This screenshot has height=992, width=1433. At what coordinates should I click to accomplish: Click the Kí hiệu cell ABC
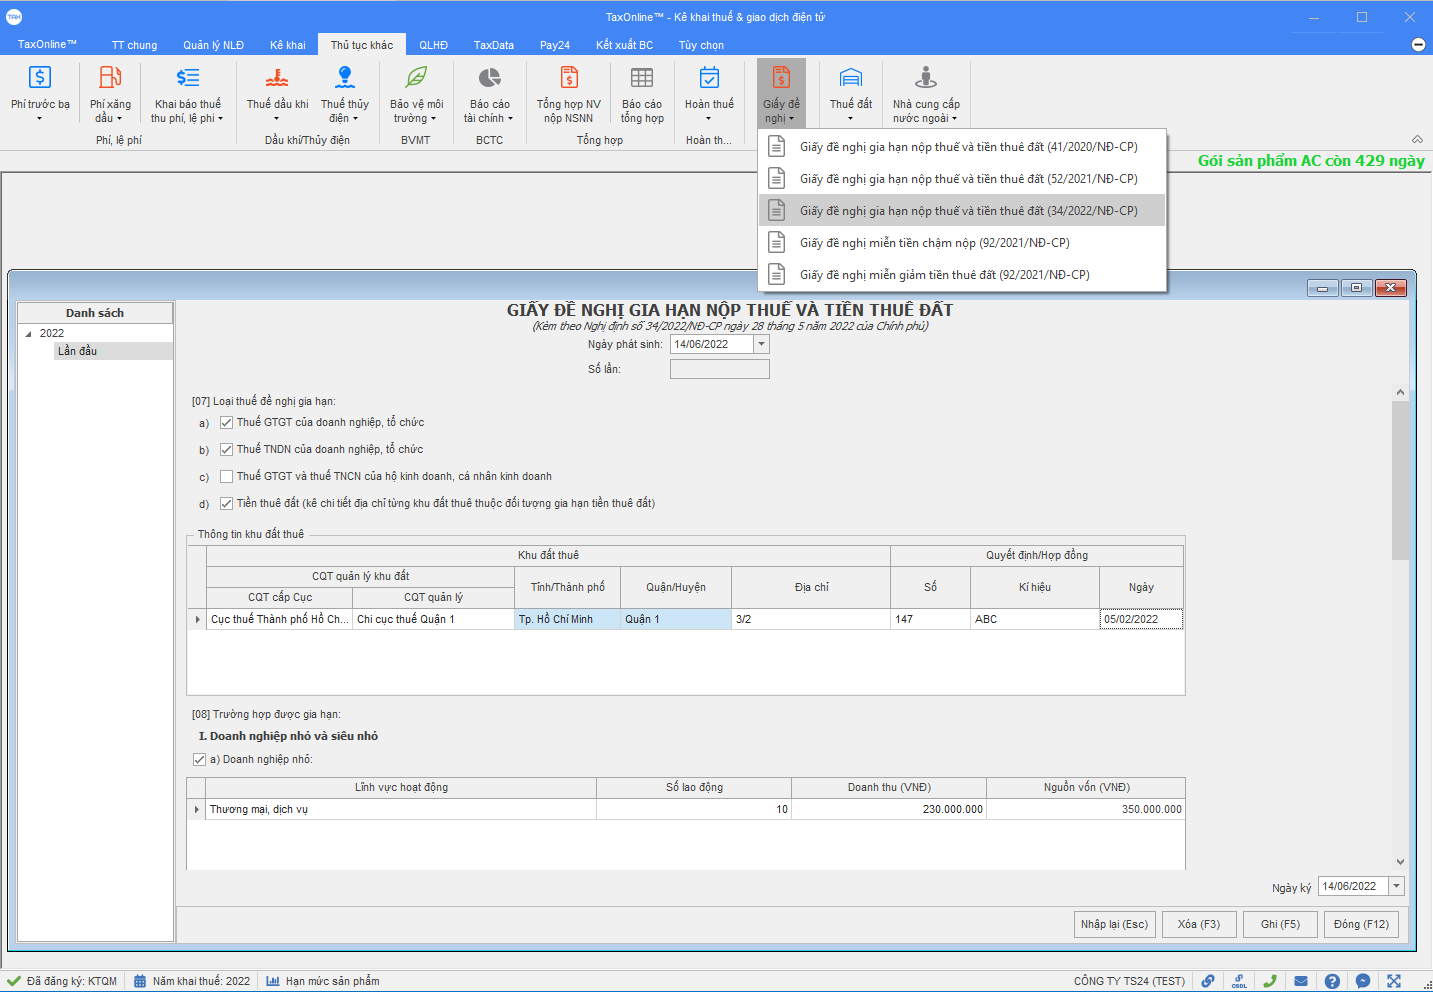[1035, 620]
